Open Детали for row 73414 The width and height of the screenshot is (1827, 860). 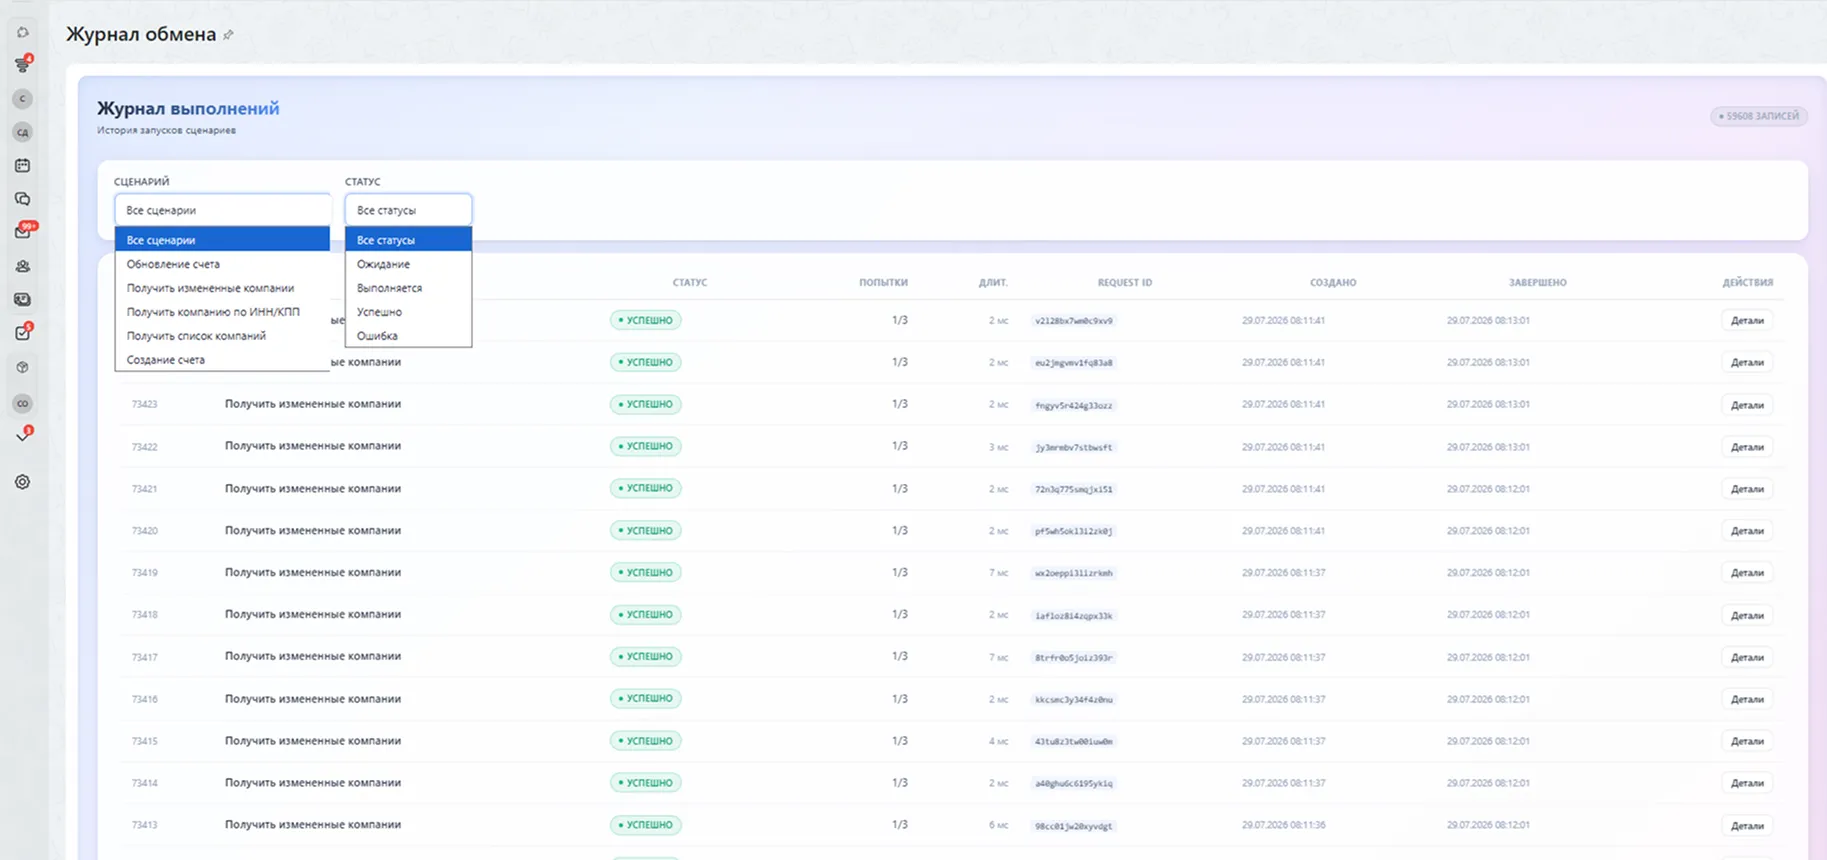point(1747,783)
